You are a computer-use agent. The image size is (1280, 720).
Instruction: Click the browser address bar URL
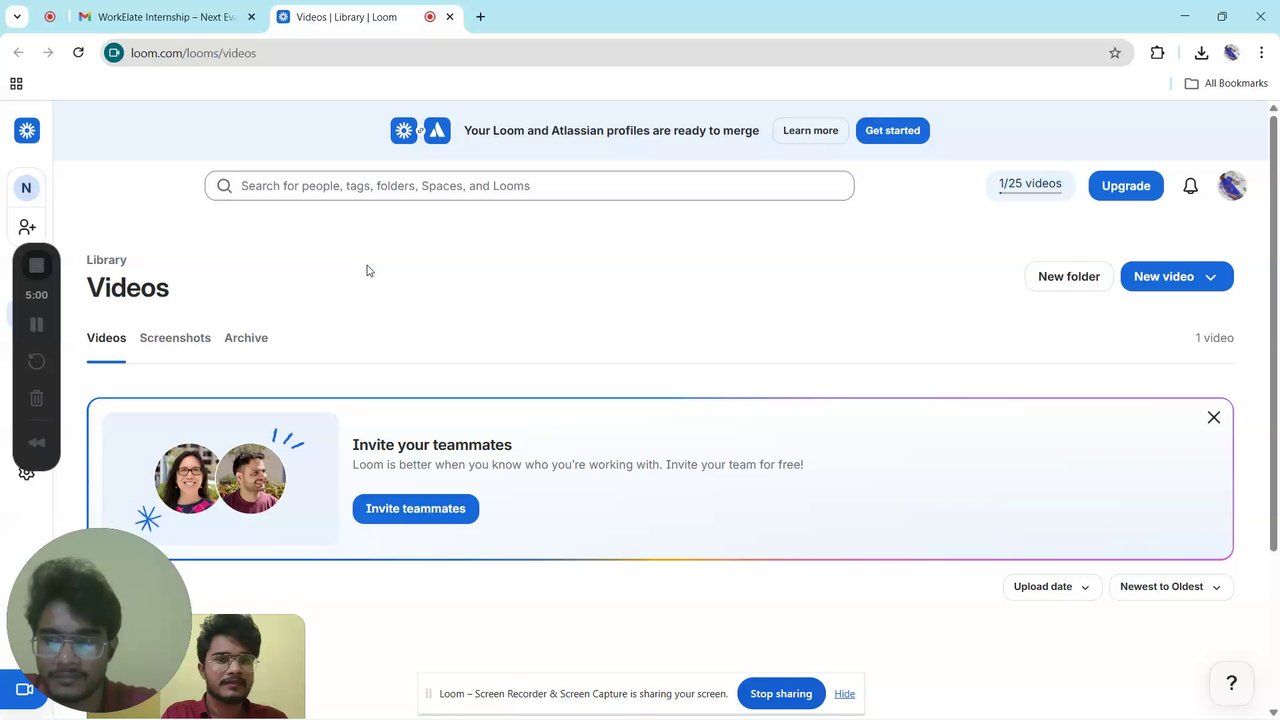pos(193,53)
